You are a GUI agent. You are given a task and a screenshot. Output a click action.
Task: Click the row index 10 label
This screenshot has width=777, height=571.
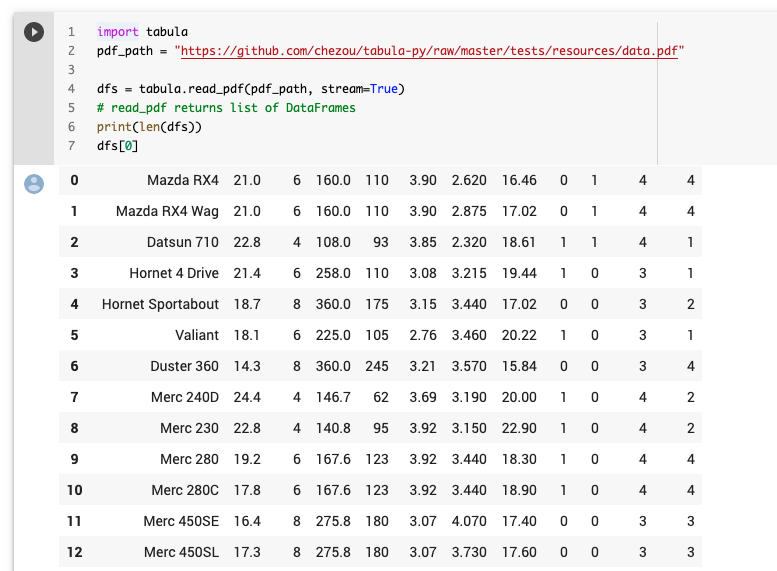tap(74, 490)
